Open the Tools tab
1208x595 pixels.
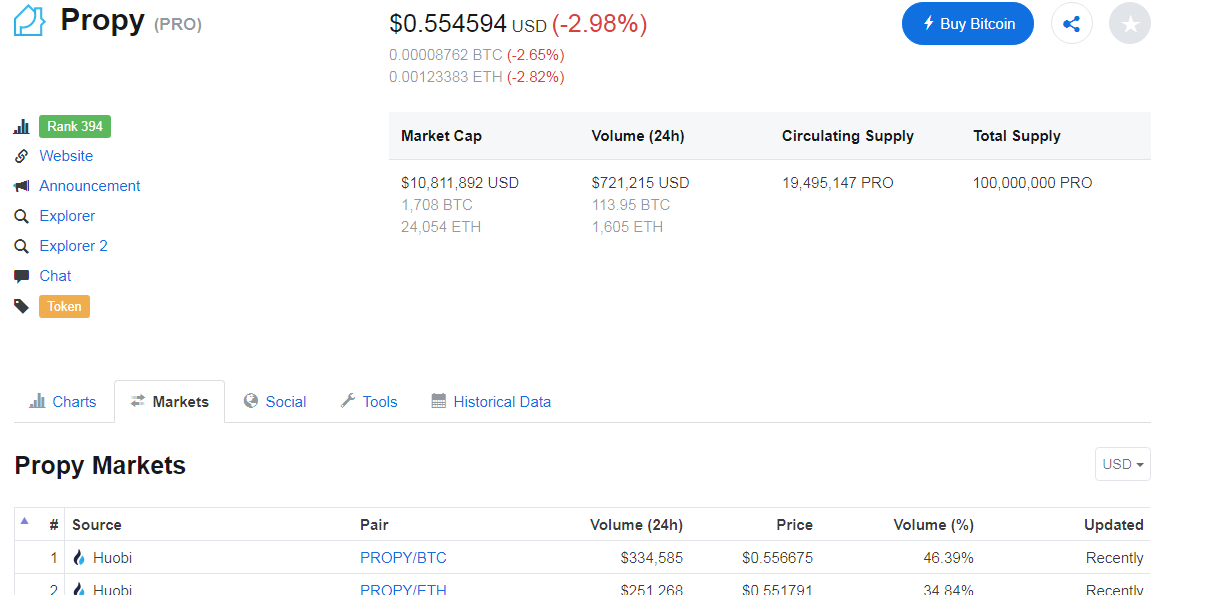pyautogui.click(x=369, y=402)
